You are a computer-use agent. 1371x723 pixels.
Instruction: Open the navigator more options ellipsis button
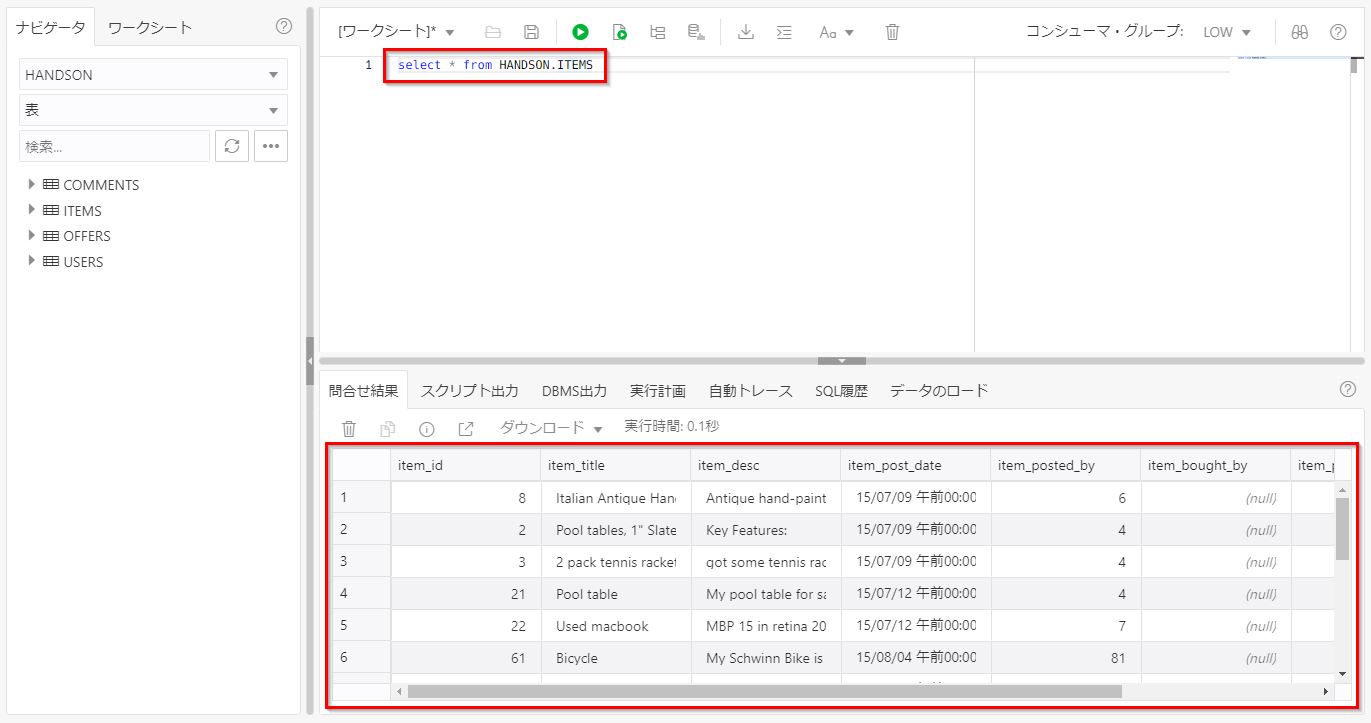(x=271, y=146)
